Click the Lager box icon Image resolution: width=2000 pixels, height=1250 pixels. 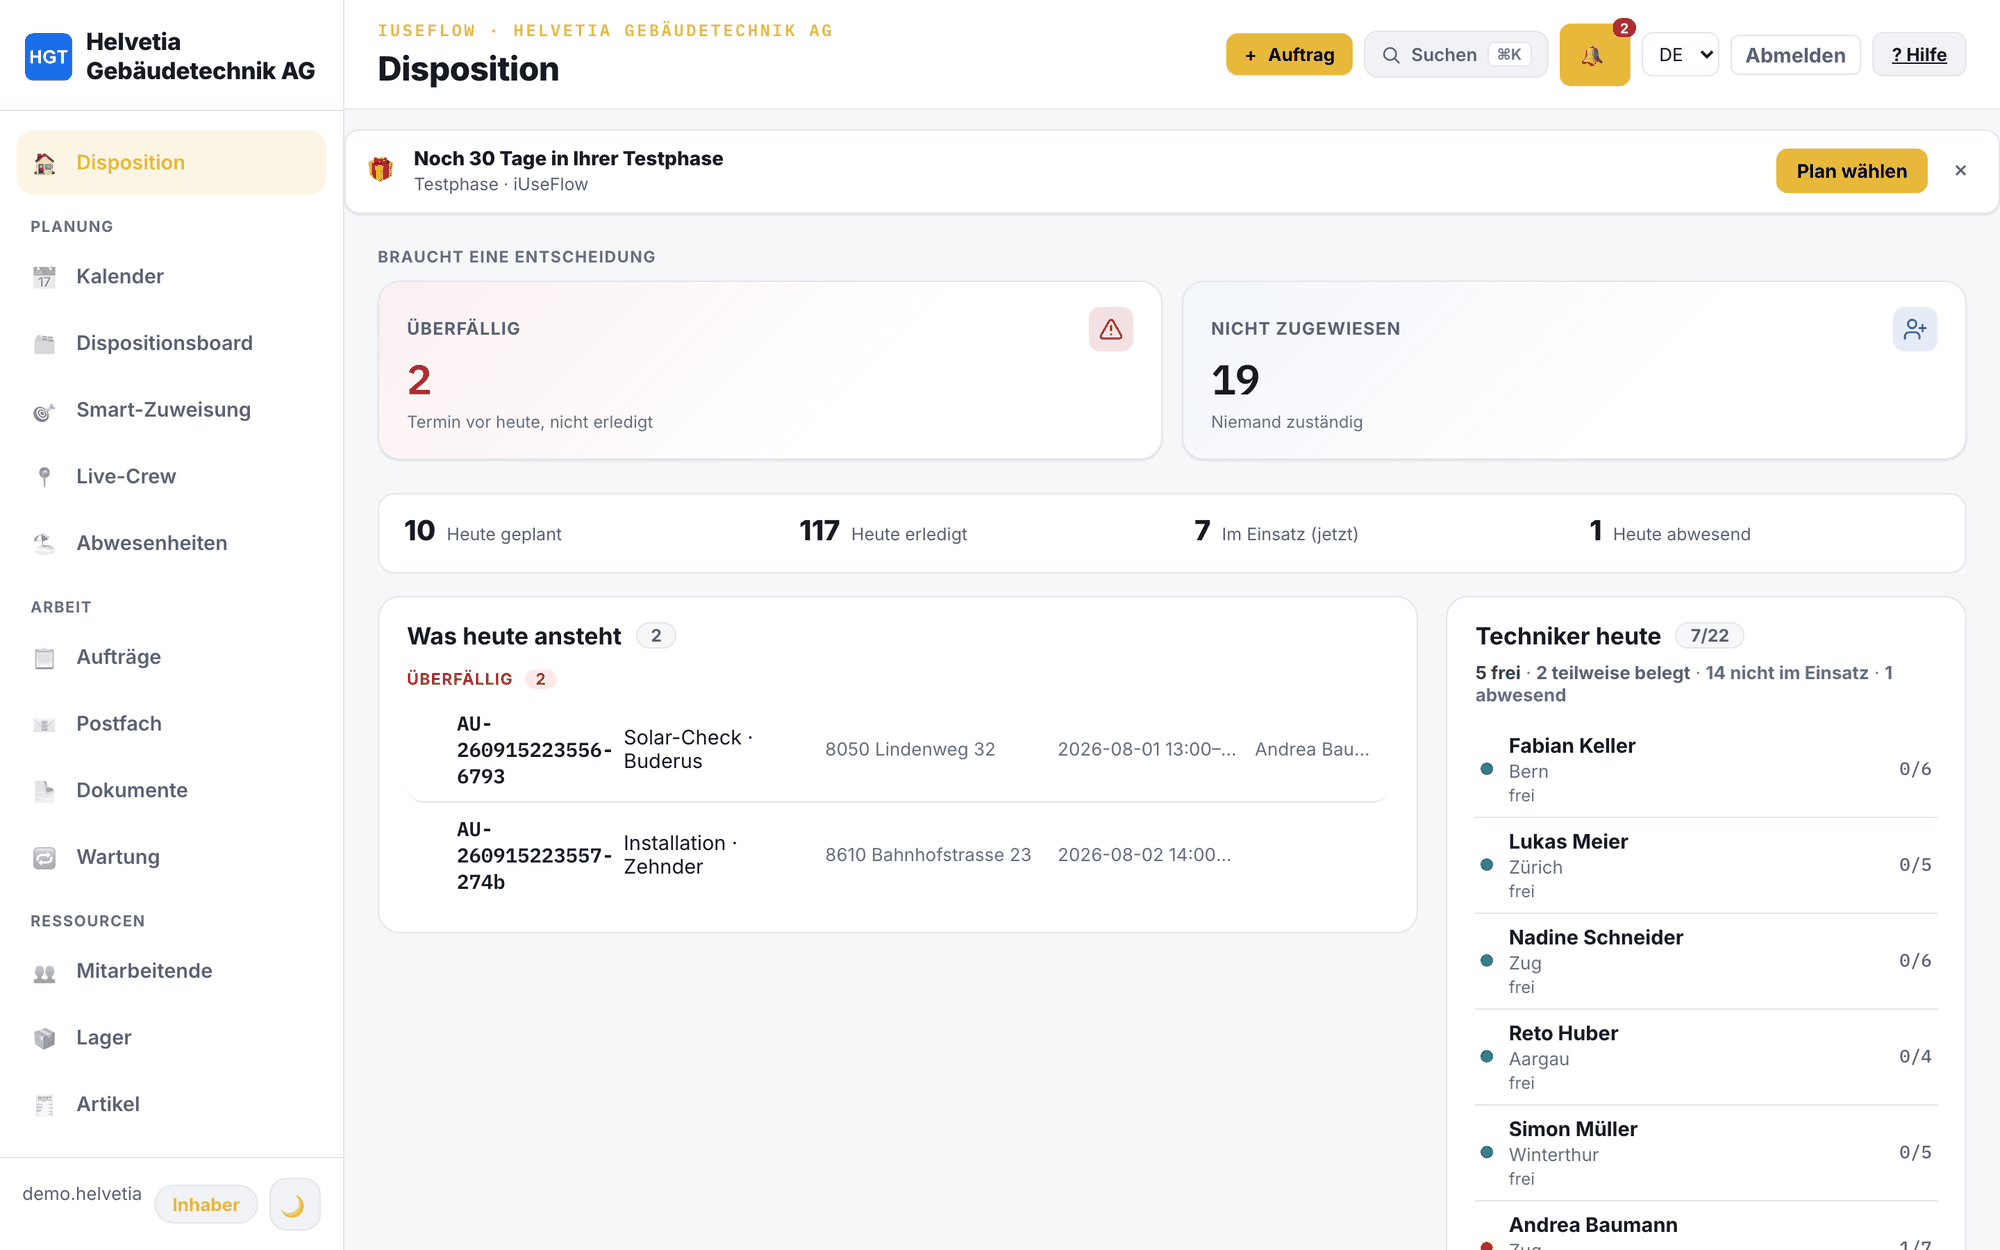[x=45, y=1038]
